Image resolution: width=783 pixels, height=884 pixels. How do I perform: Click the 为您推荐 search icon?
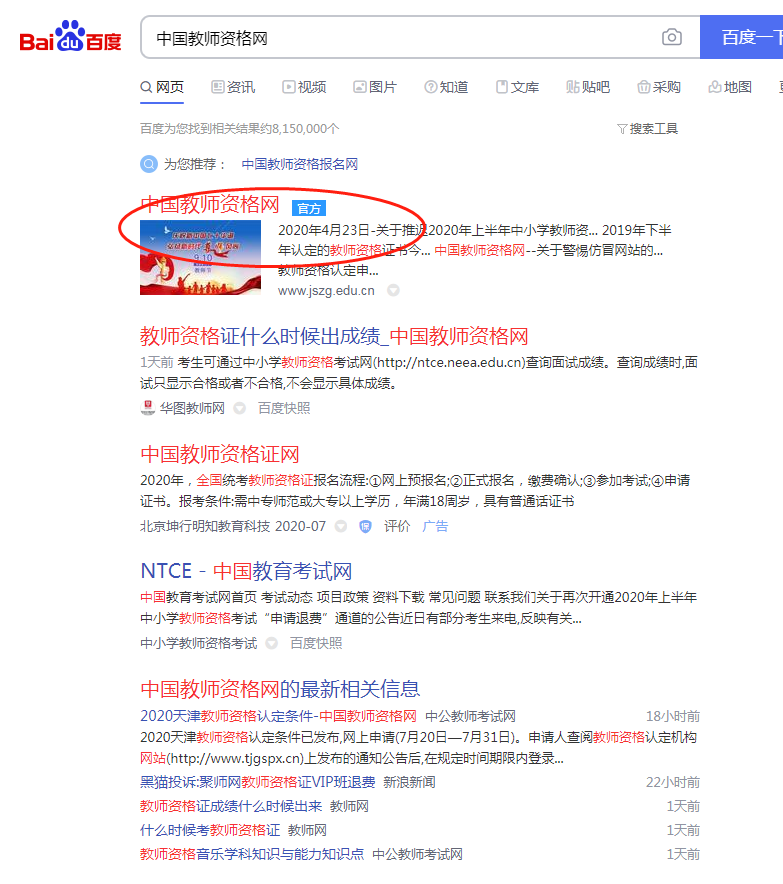click(x=149, y=164)
